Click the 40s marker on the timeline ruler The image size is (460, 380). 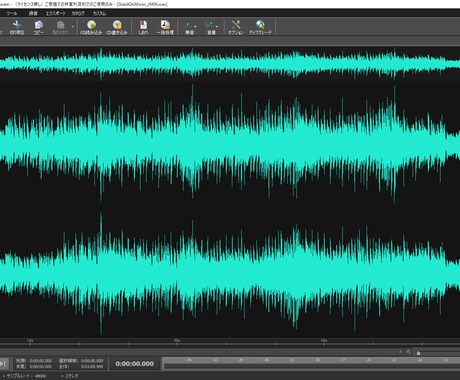324,341
